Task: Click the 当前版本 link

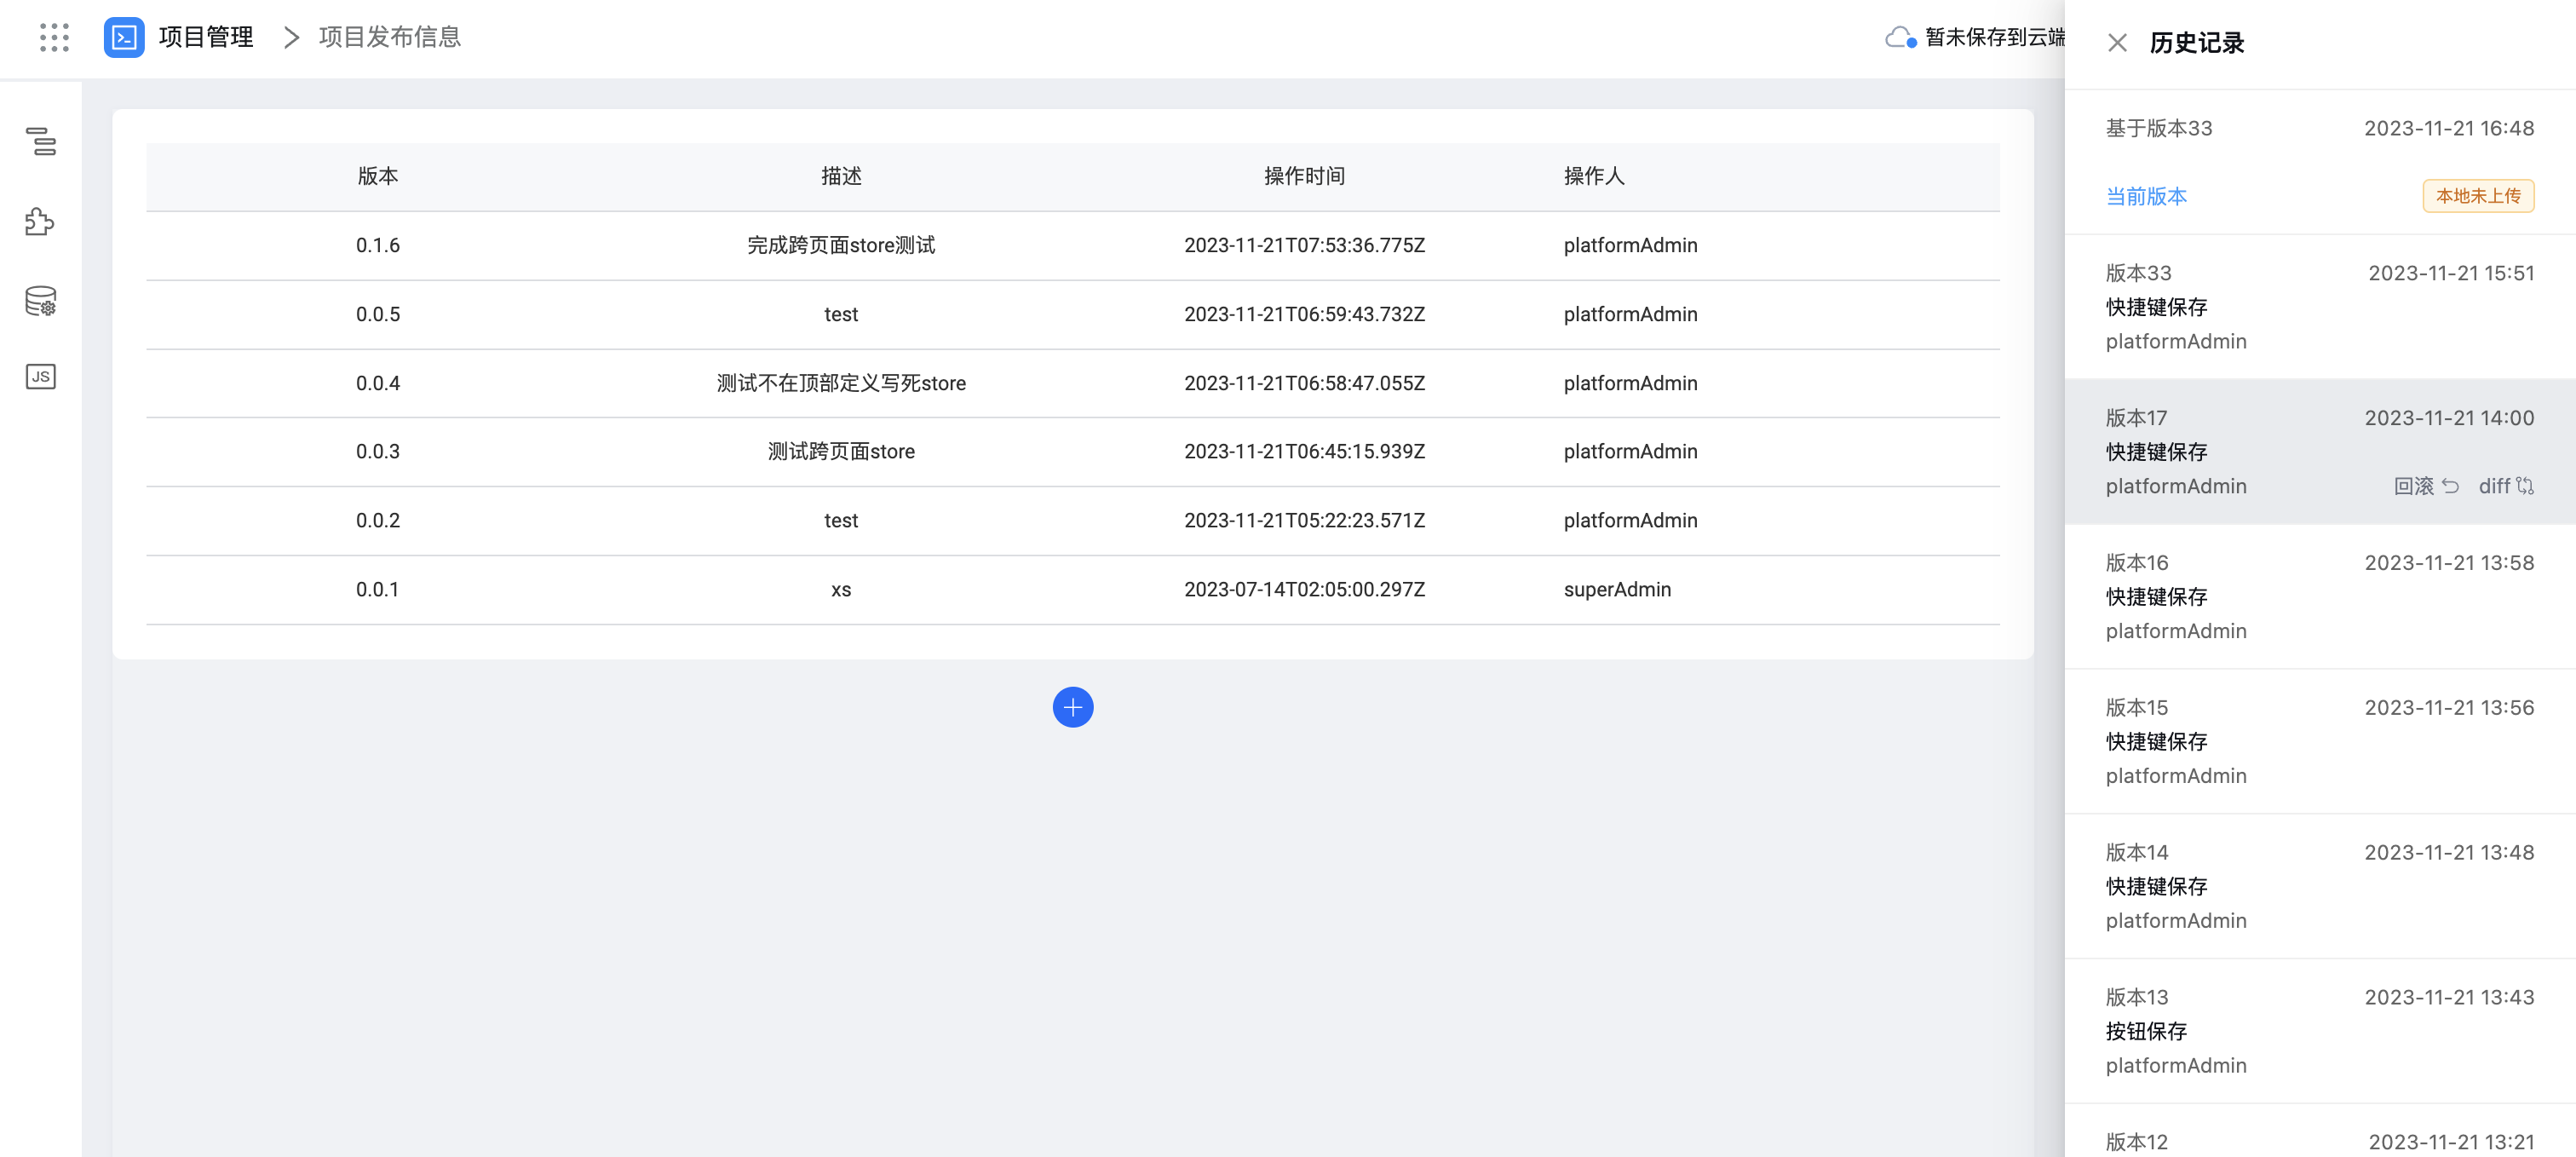Action: (x=2146, y=196)
